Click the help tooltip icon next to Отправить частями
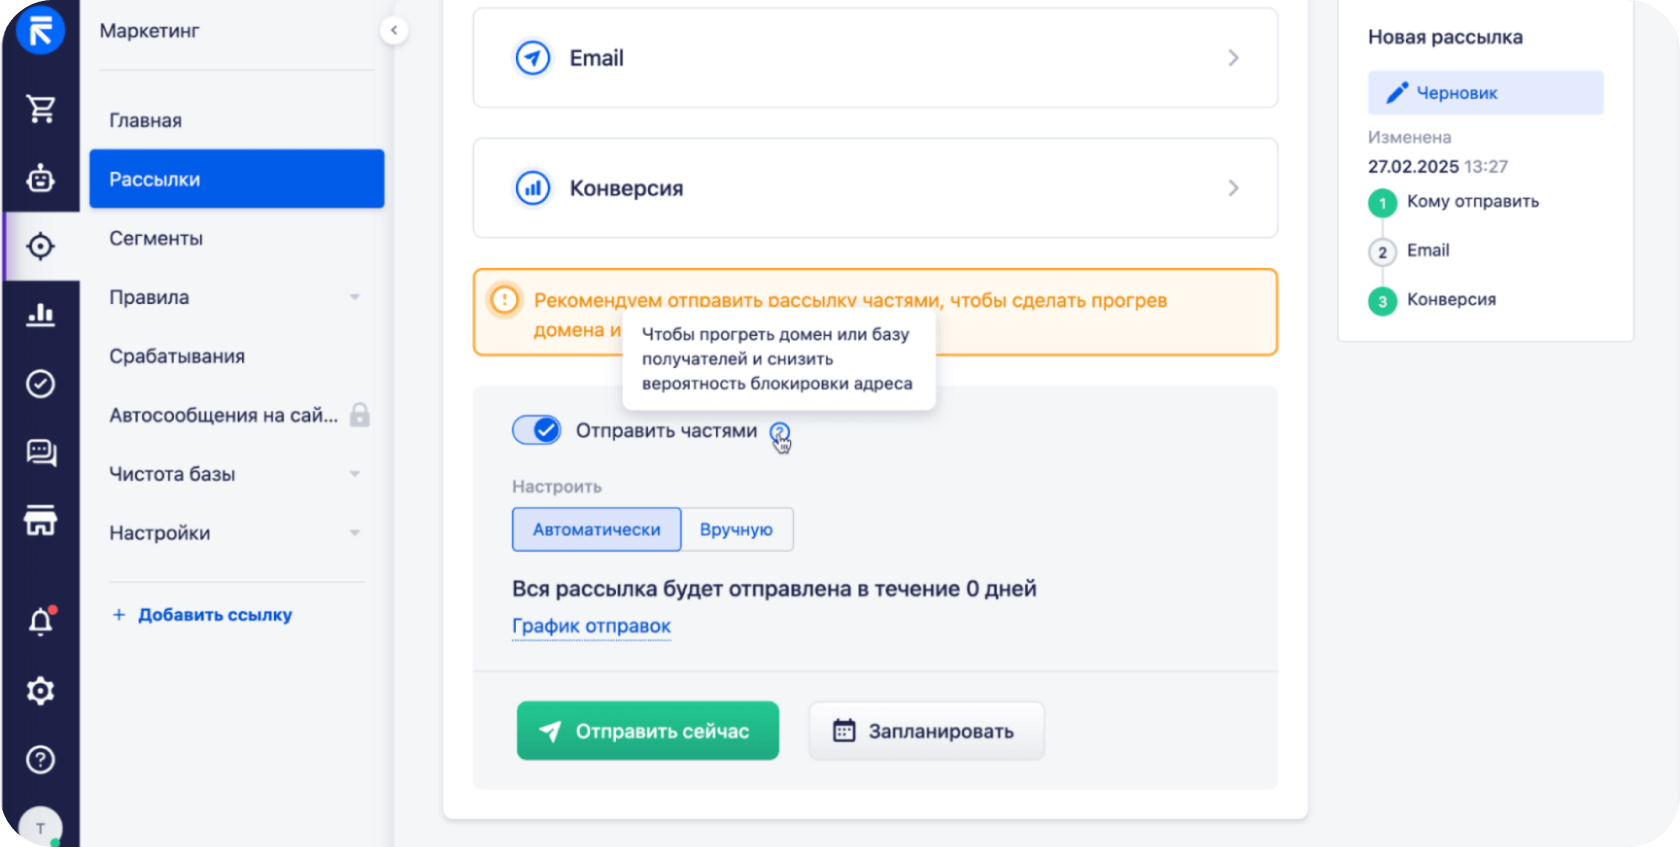The height and width of the screenshot is (847, 1680). [780, 432]
